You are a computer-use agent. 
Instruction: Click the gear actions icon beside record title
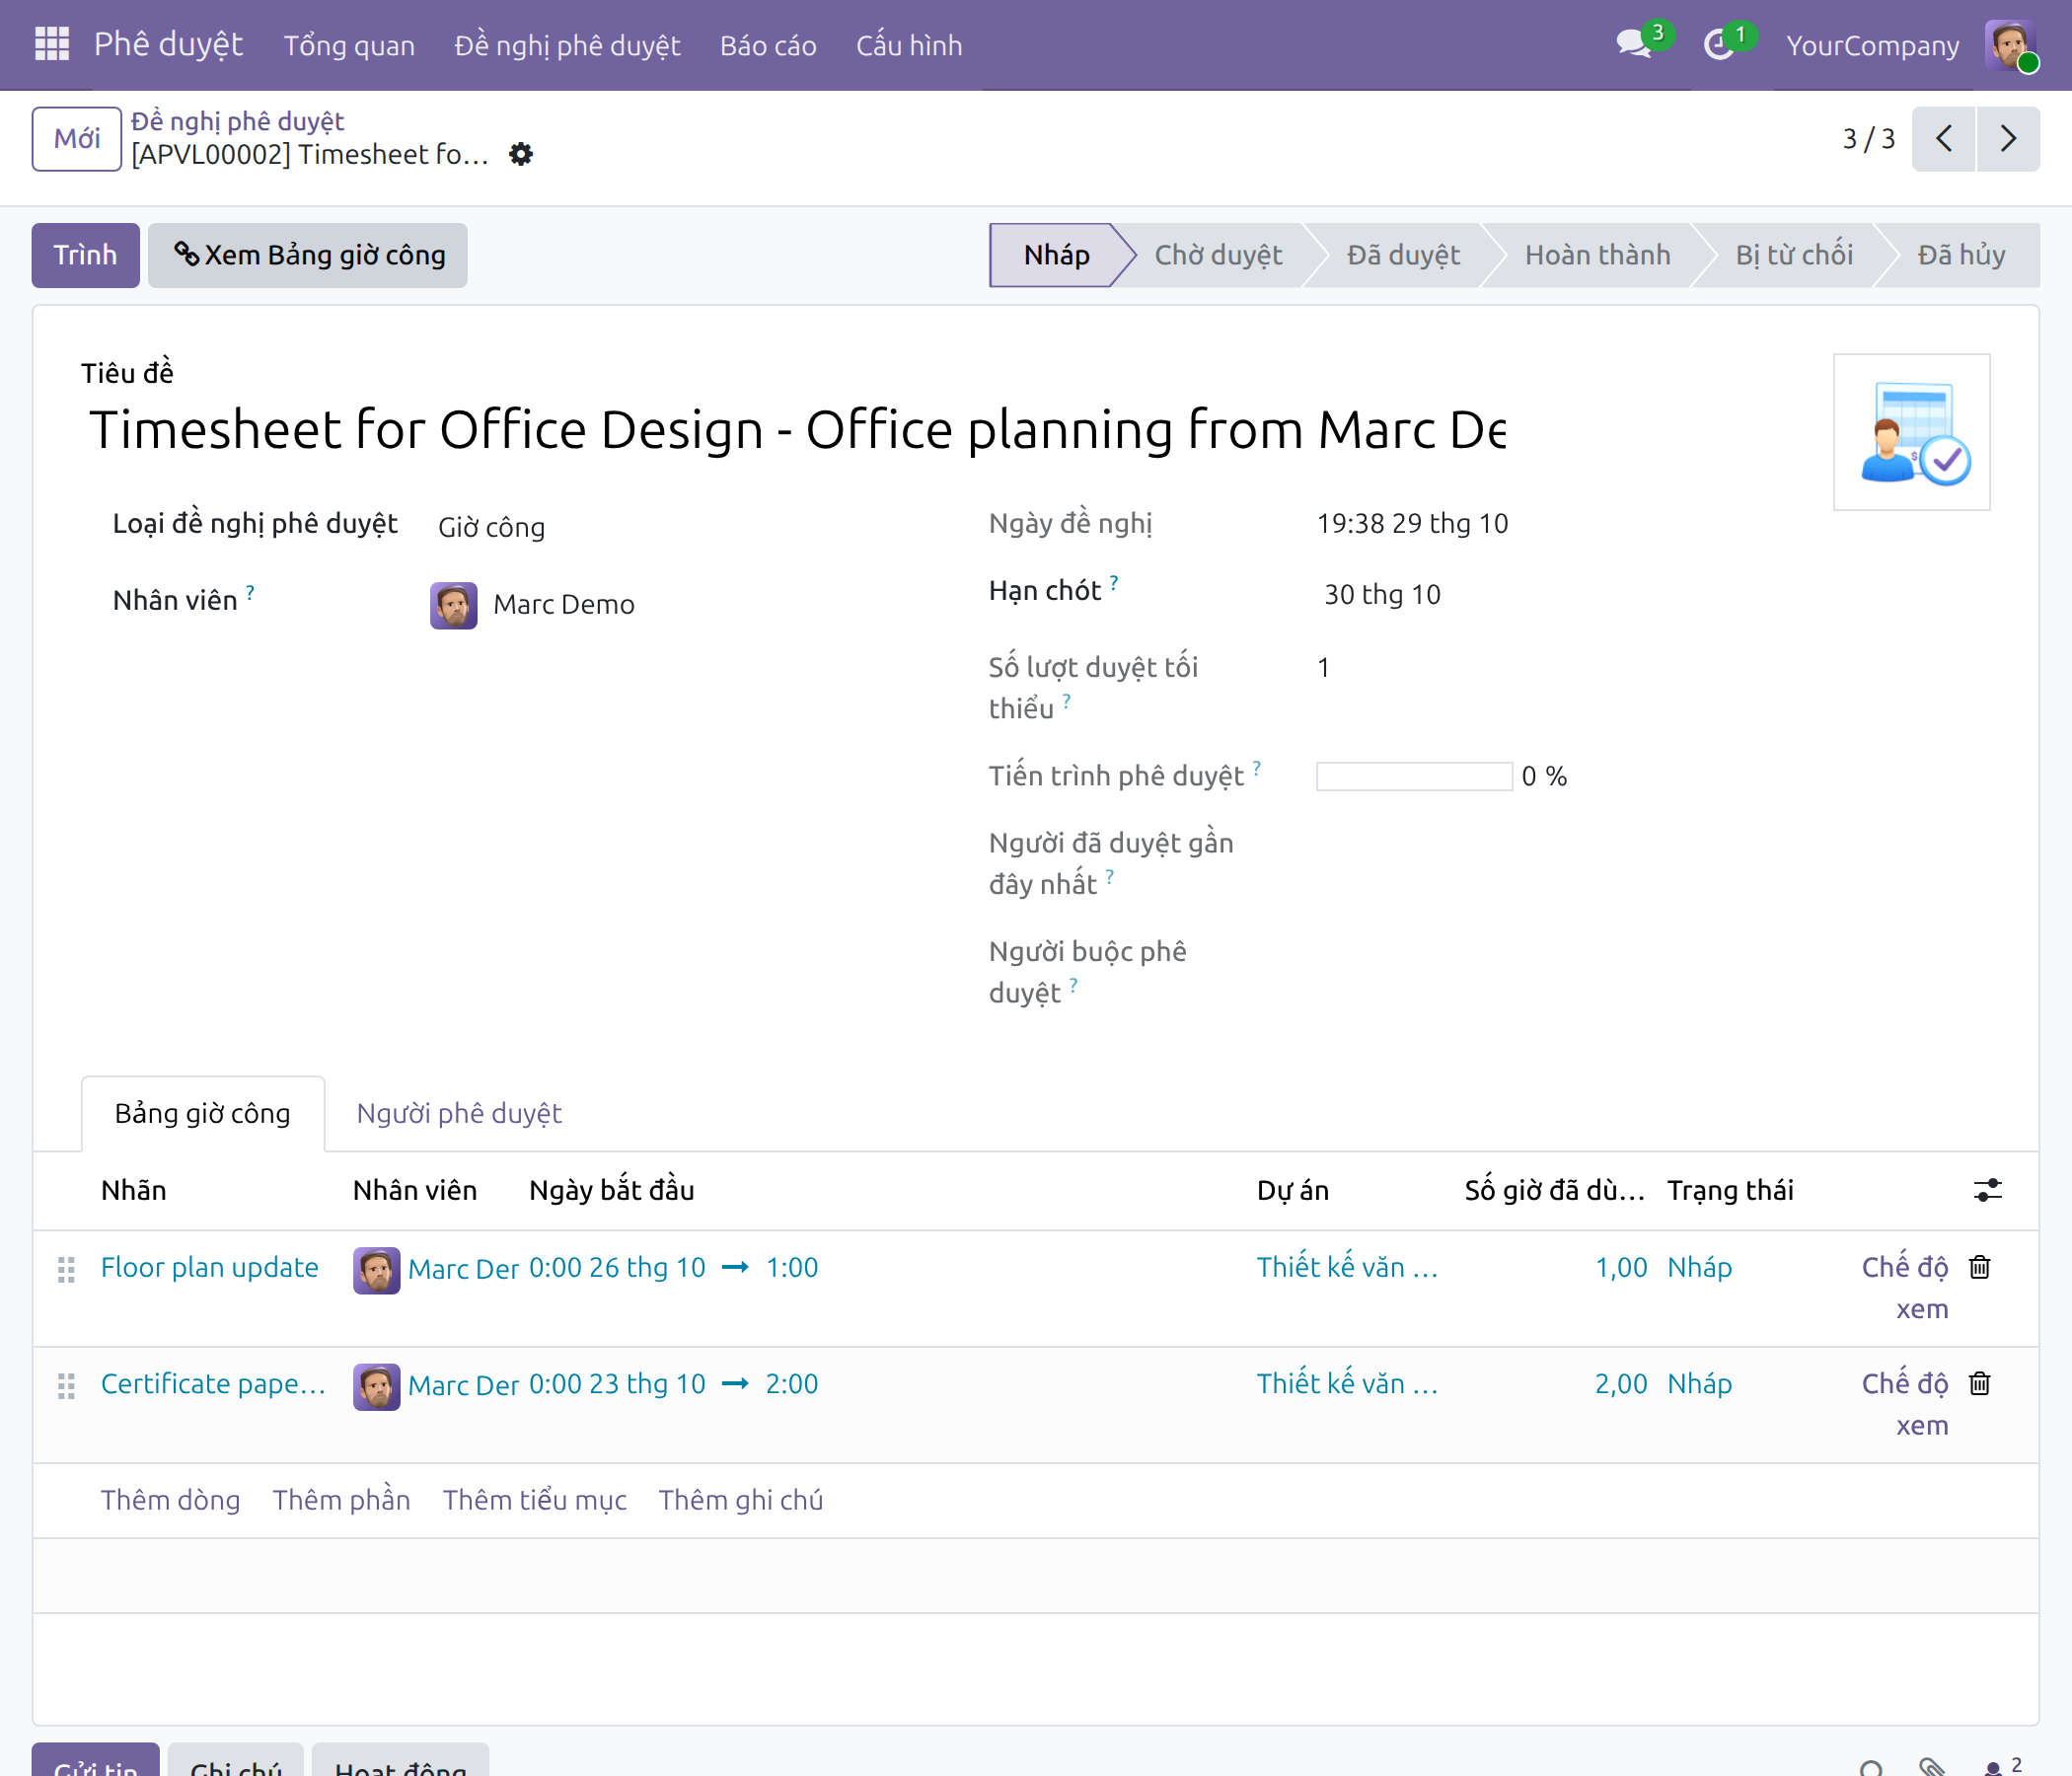(521, 154)
